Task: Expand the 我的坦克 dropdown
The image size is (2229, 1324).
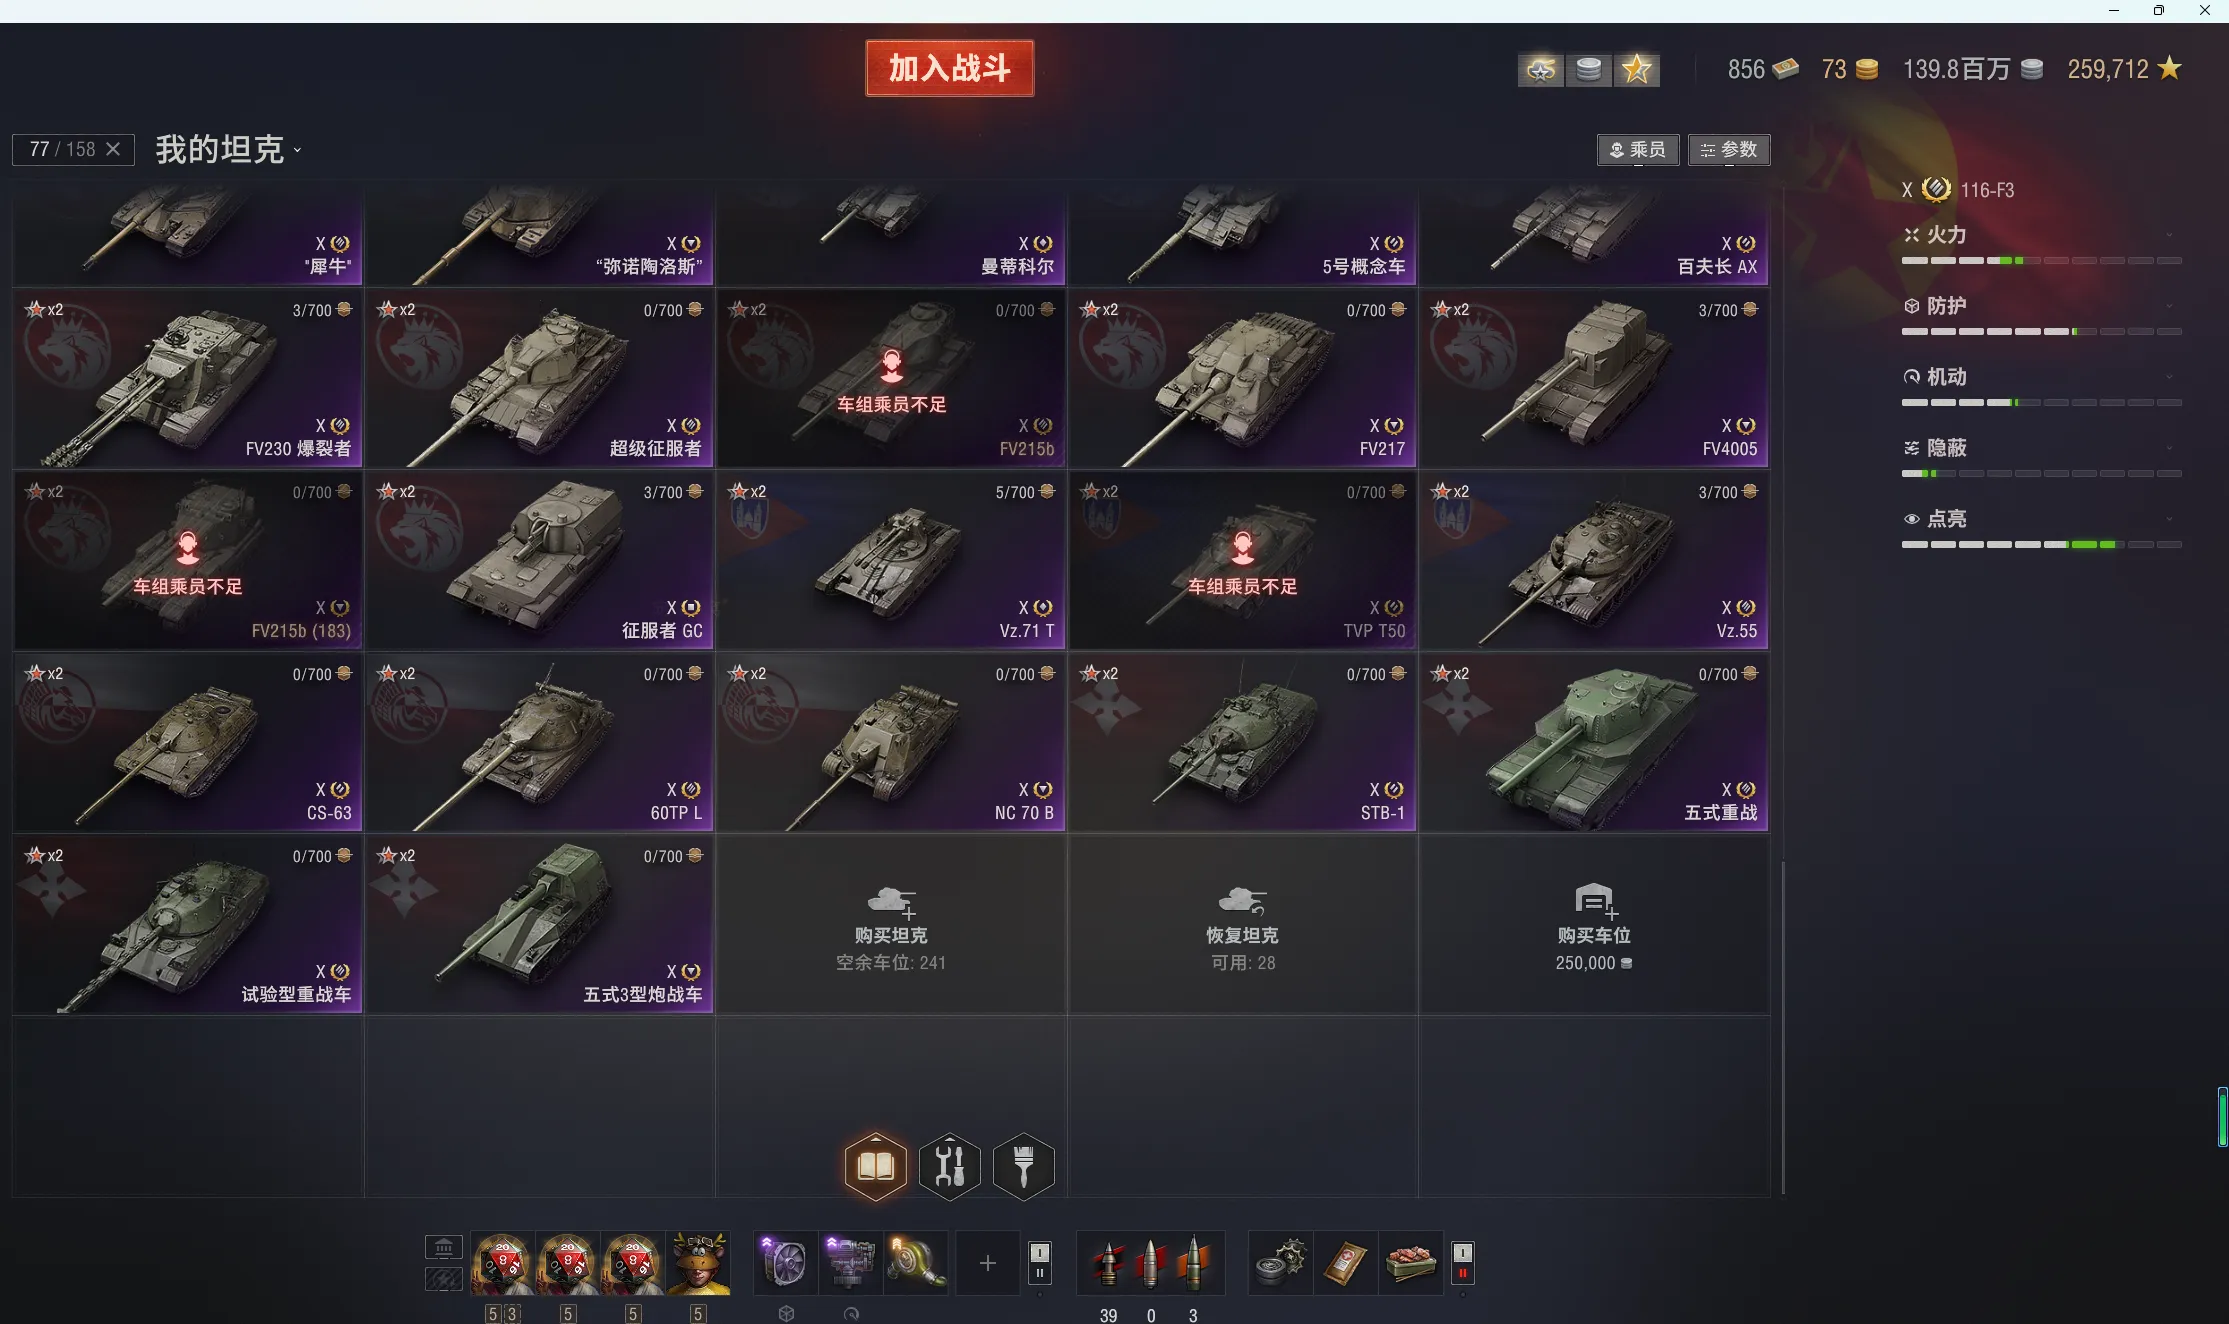Action: point(229,150)
